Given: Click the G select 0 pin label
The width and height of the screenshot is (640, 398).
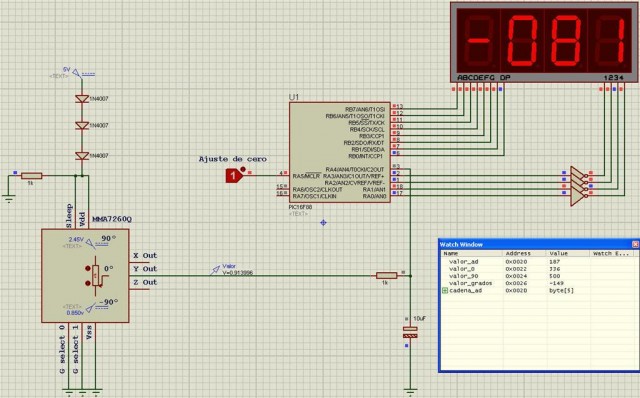Looking at the screenshot, I should 62,349.
